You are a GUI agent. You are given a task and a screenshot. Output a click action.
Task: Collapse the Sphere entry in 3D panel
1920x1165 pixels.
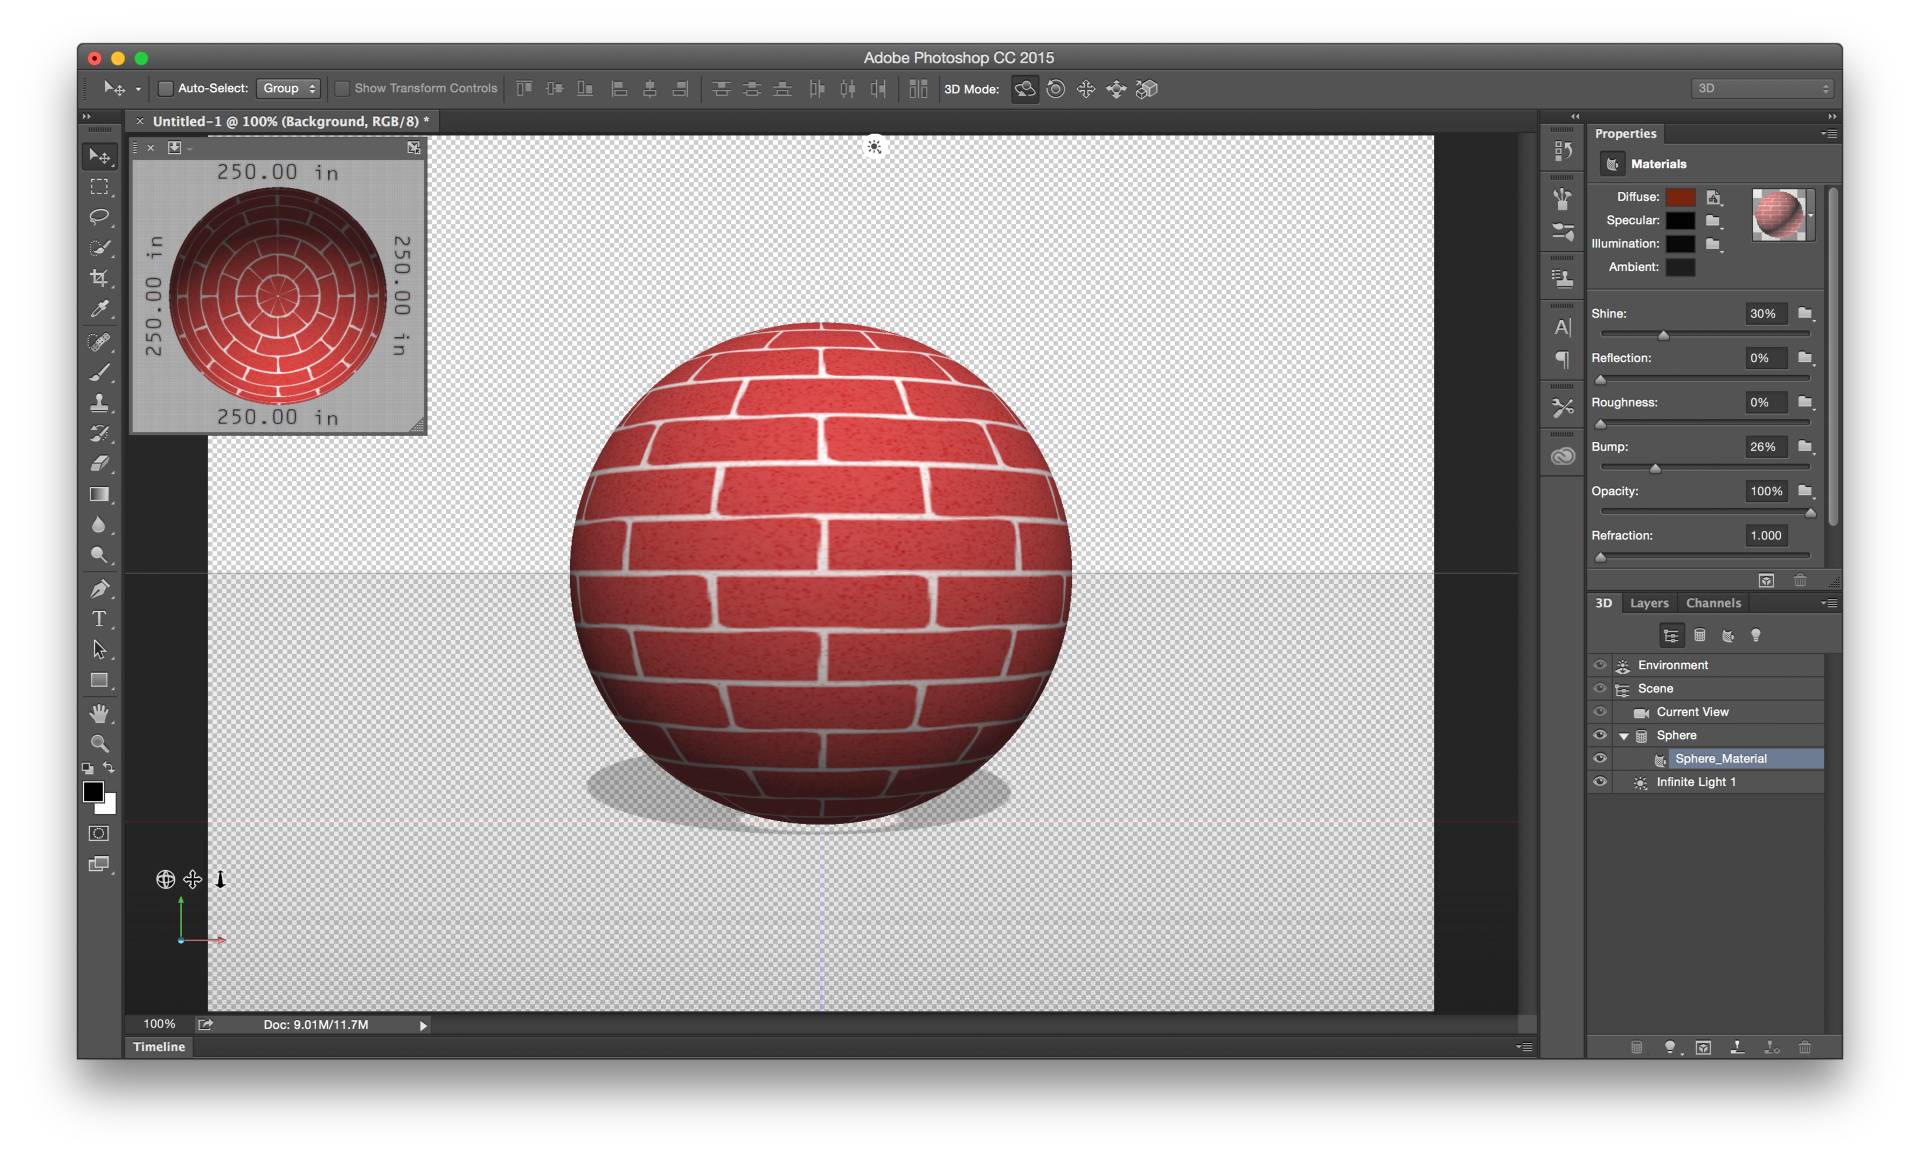click(1623, 735)
